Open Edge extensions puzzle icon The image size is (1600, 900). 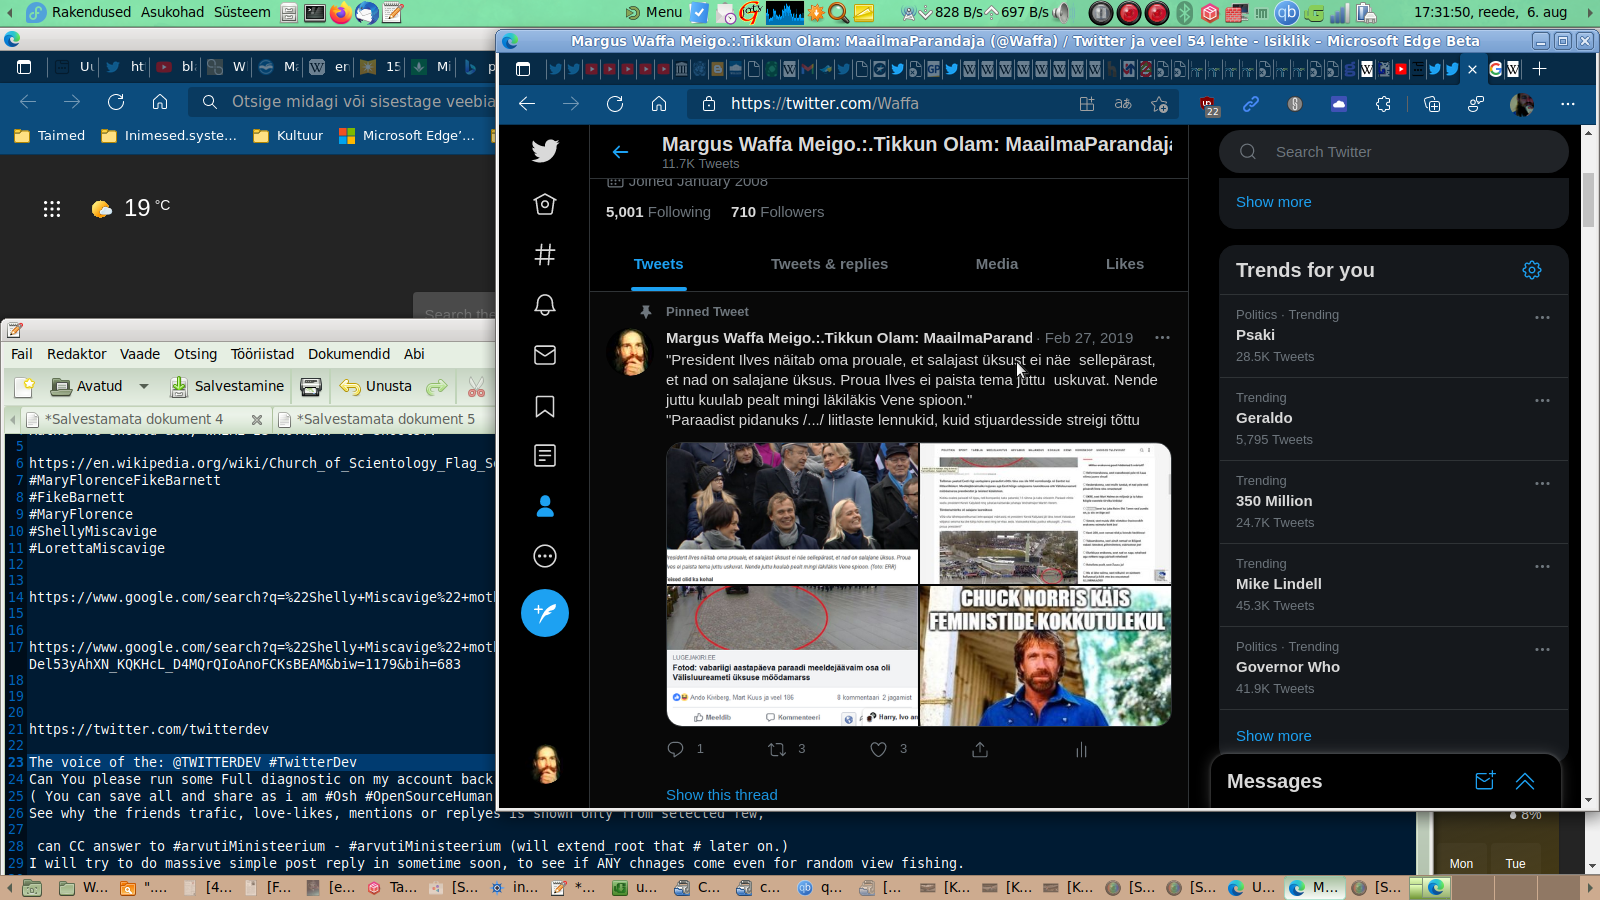[1384, 104]
